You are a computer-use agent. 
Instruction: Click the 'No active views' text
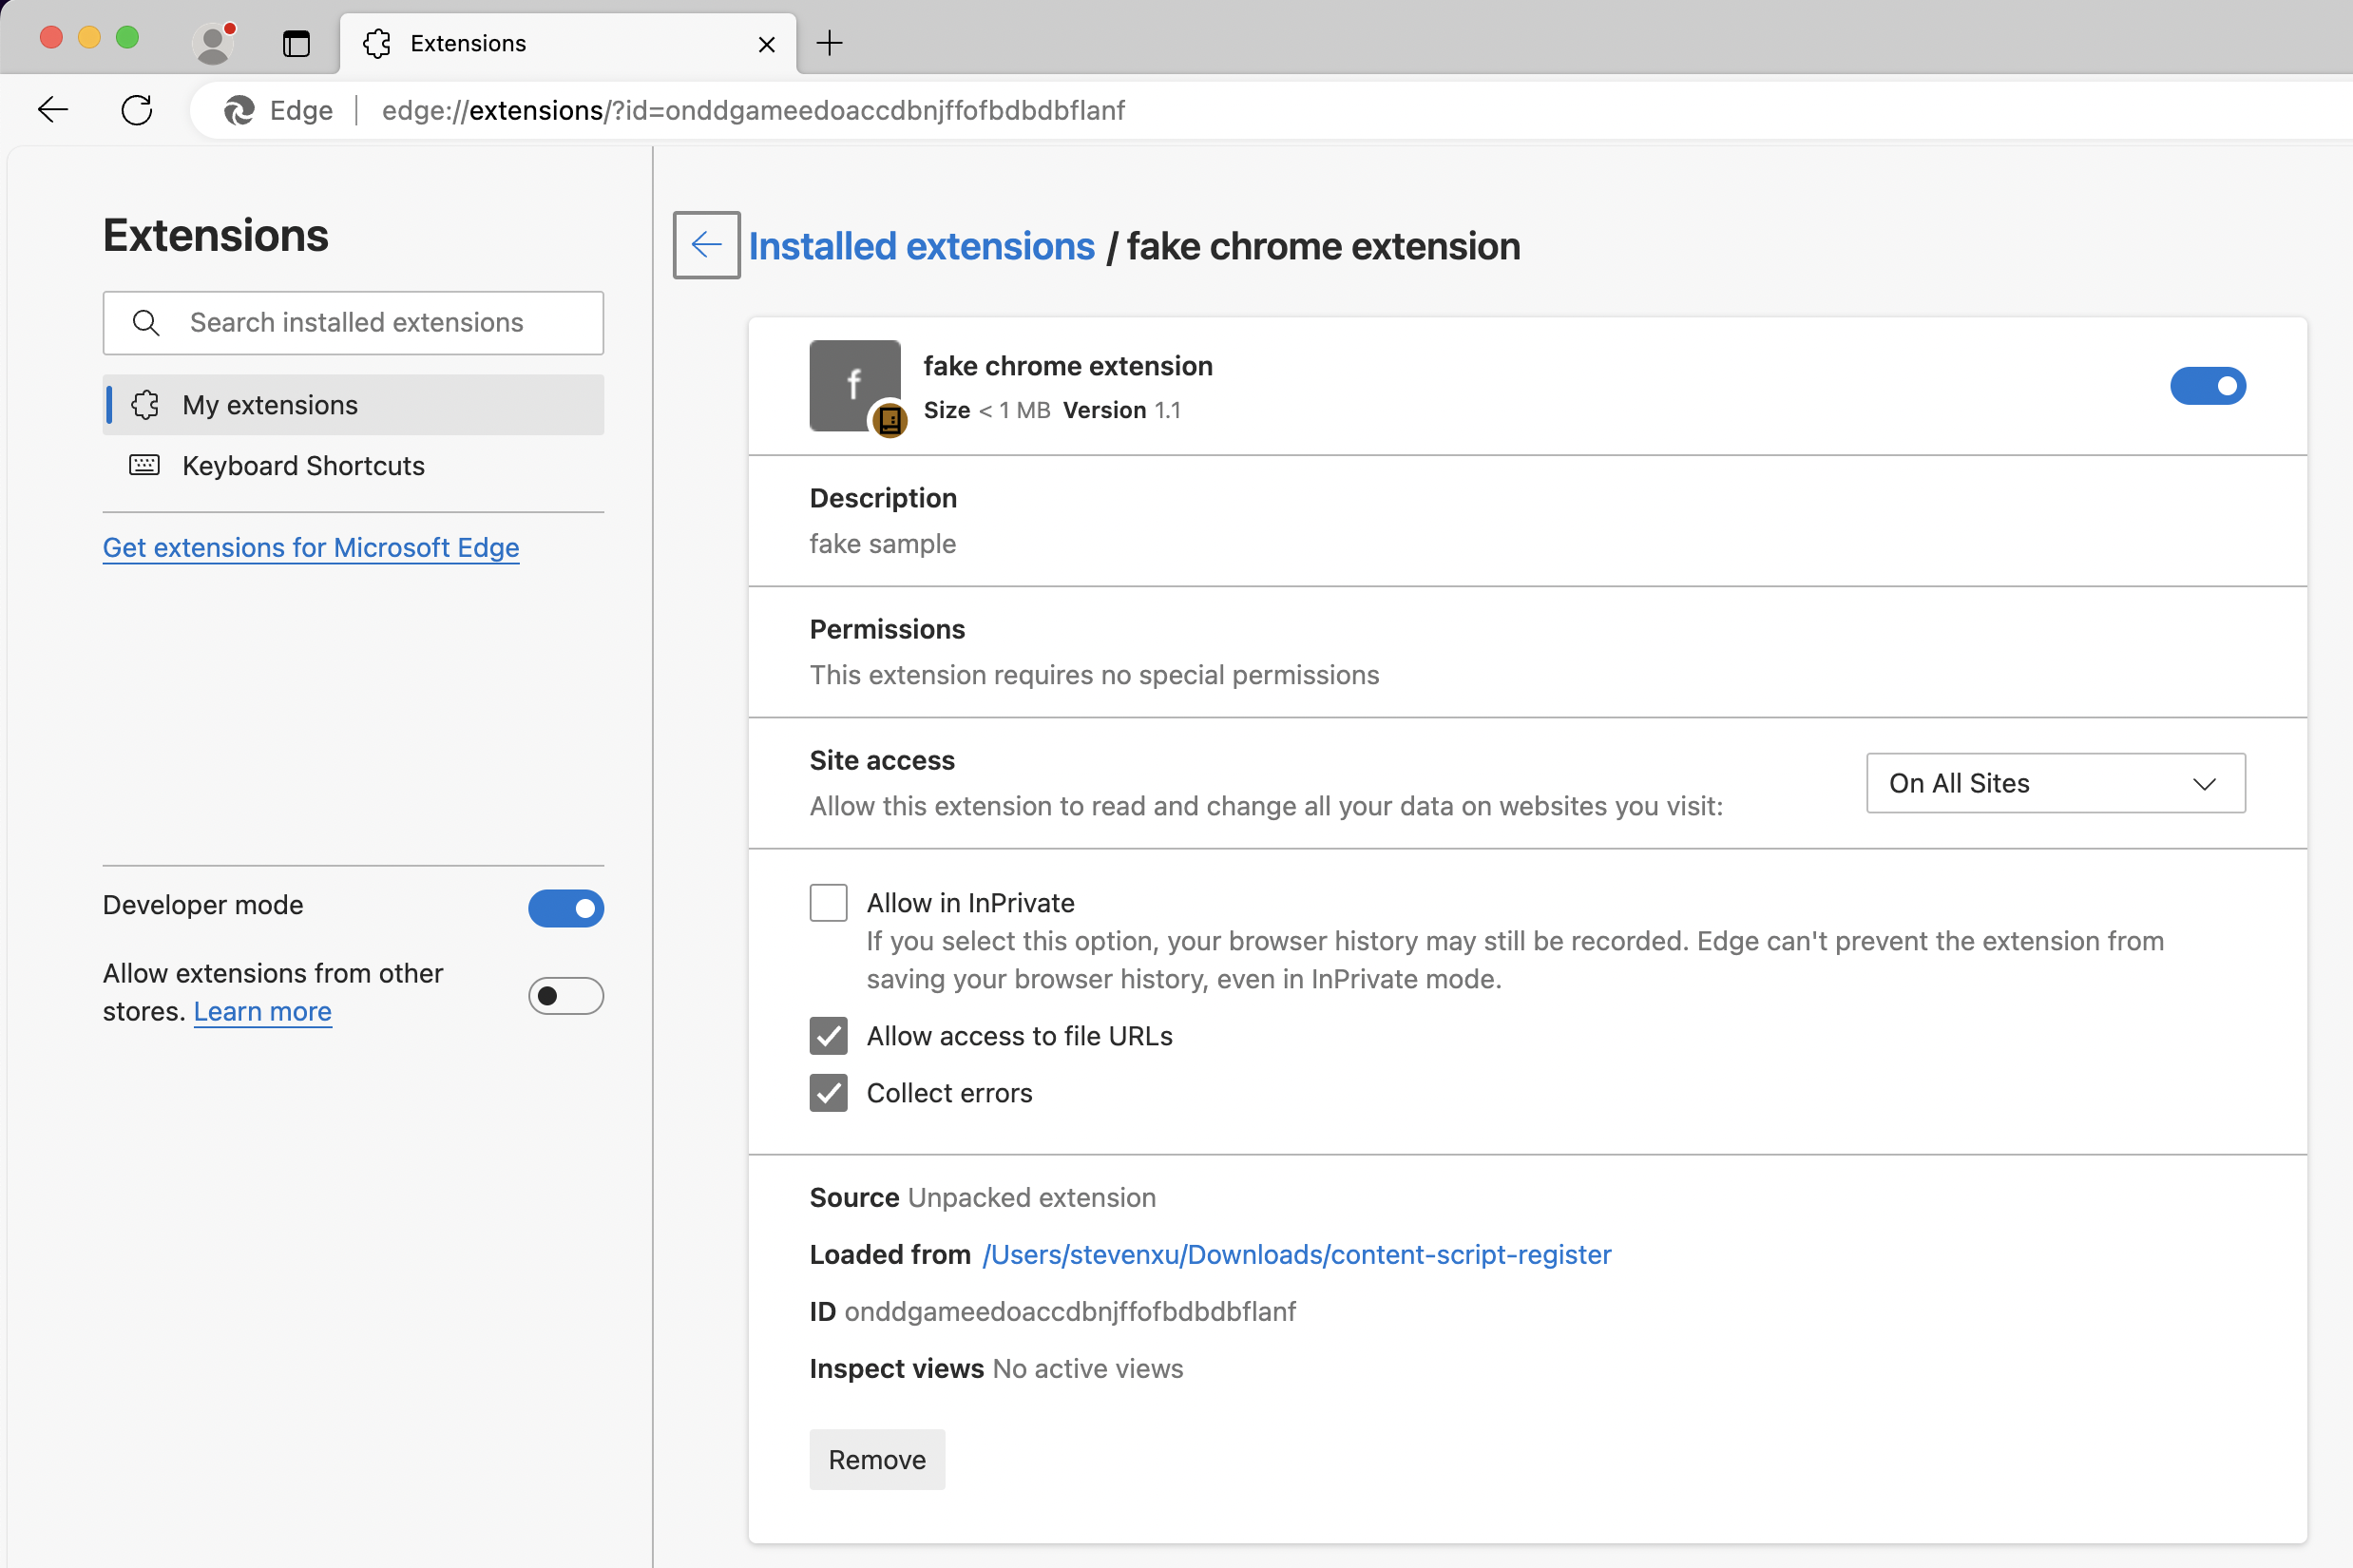coord(1087,1368)
